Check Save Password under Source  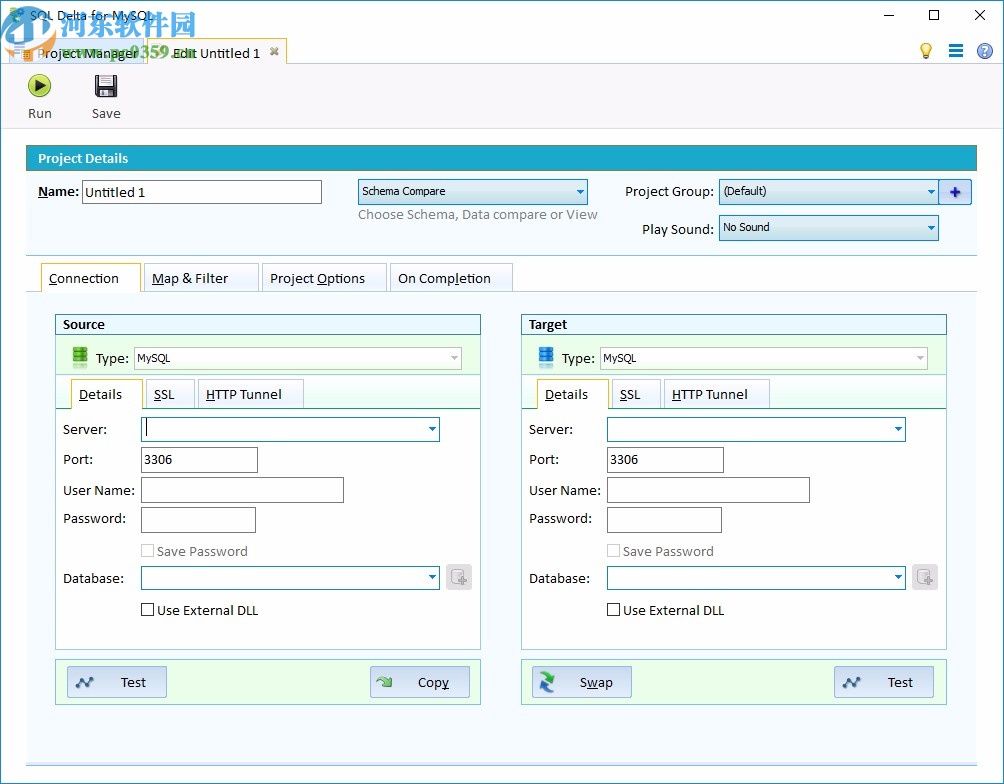147,550
